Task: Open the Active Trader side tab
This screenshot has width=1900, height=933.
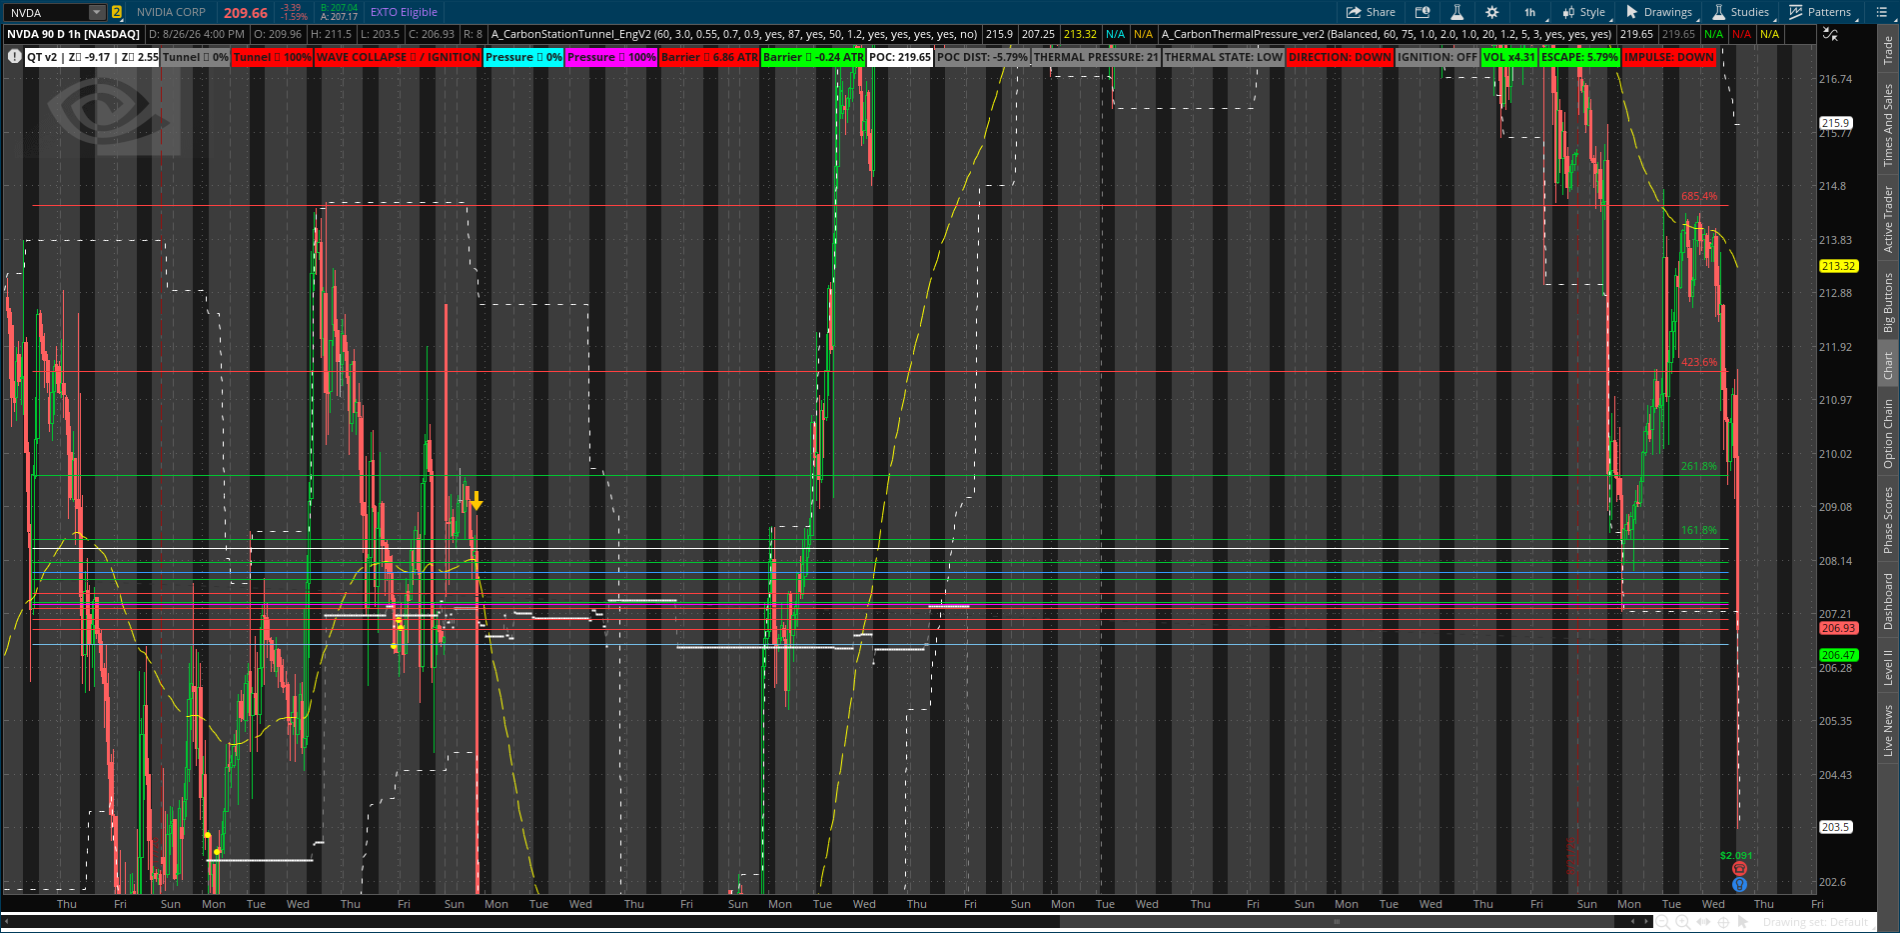Action: tap(1888, 219)
